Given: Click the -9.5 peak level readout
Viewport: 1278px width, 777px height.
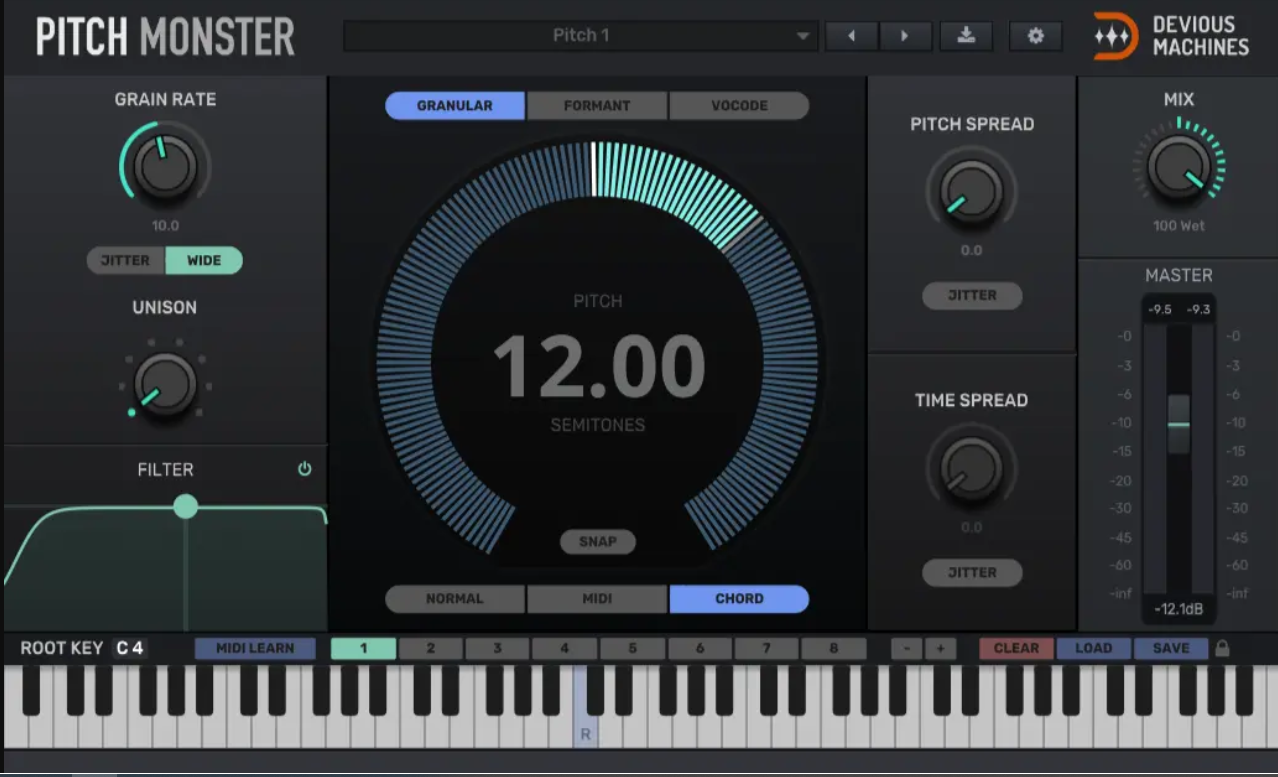Looking at the screenshot, I should pos(1160,310).
